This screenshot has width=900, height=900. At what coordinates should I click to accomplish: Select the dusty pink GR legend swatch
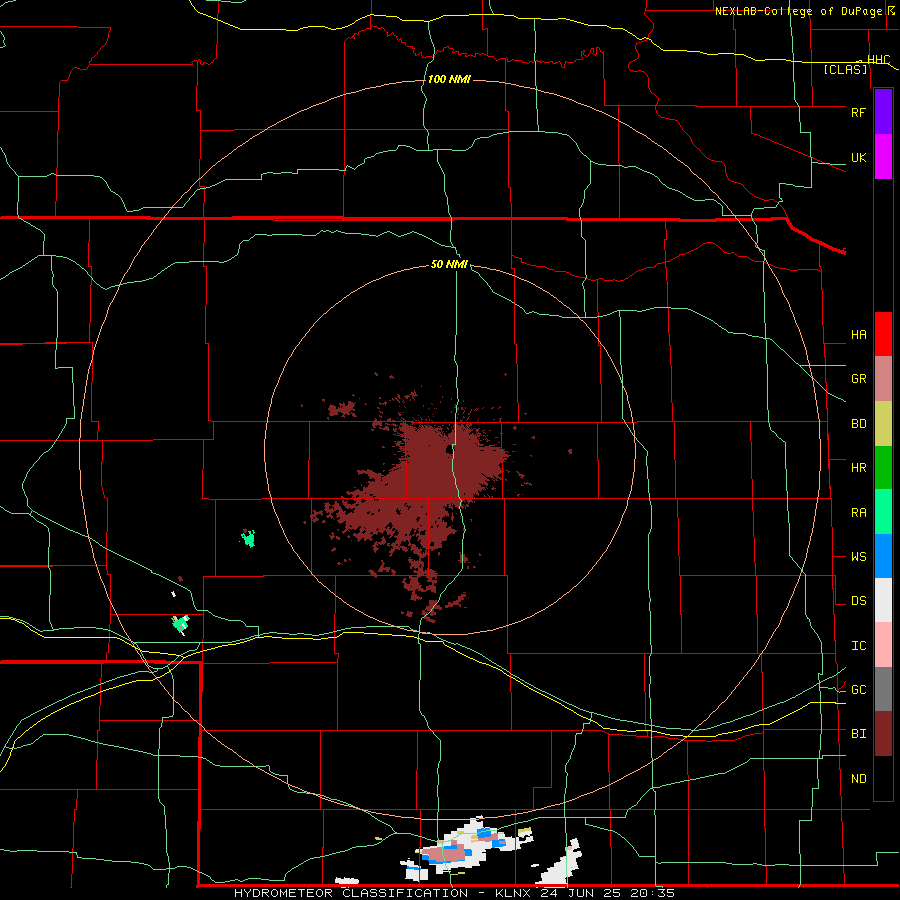[x=883, y=379]
